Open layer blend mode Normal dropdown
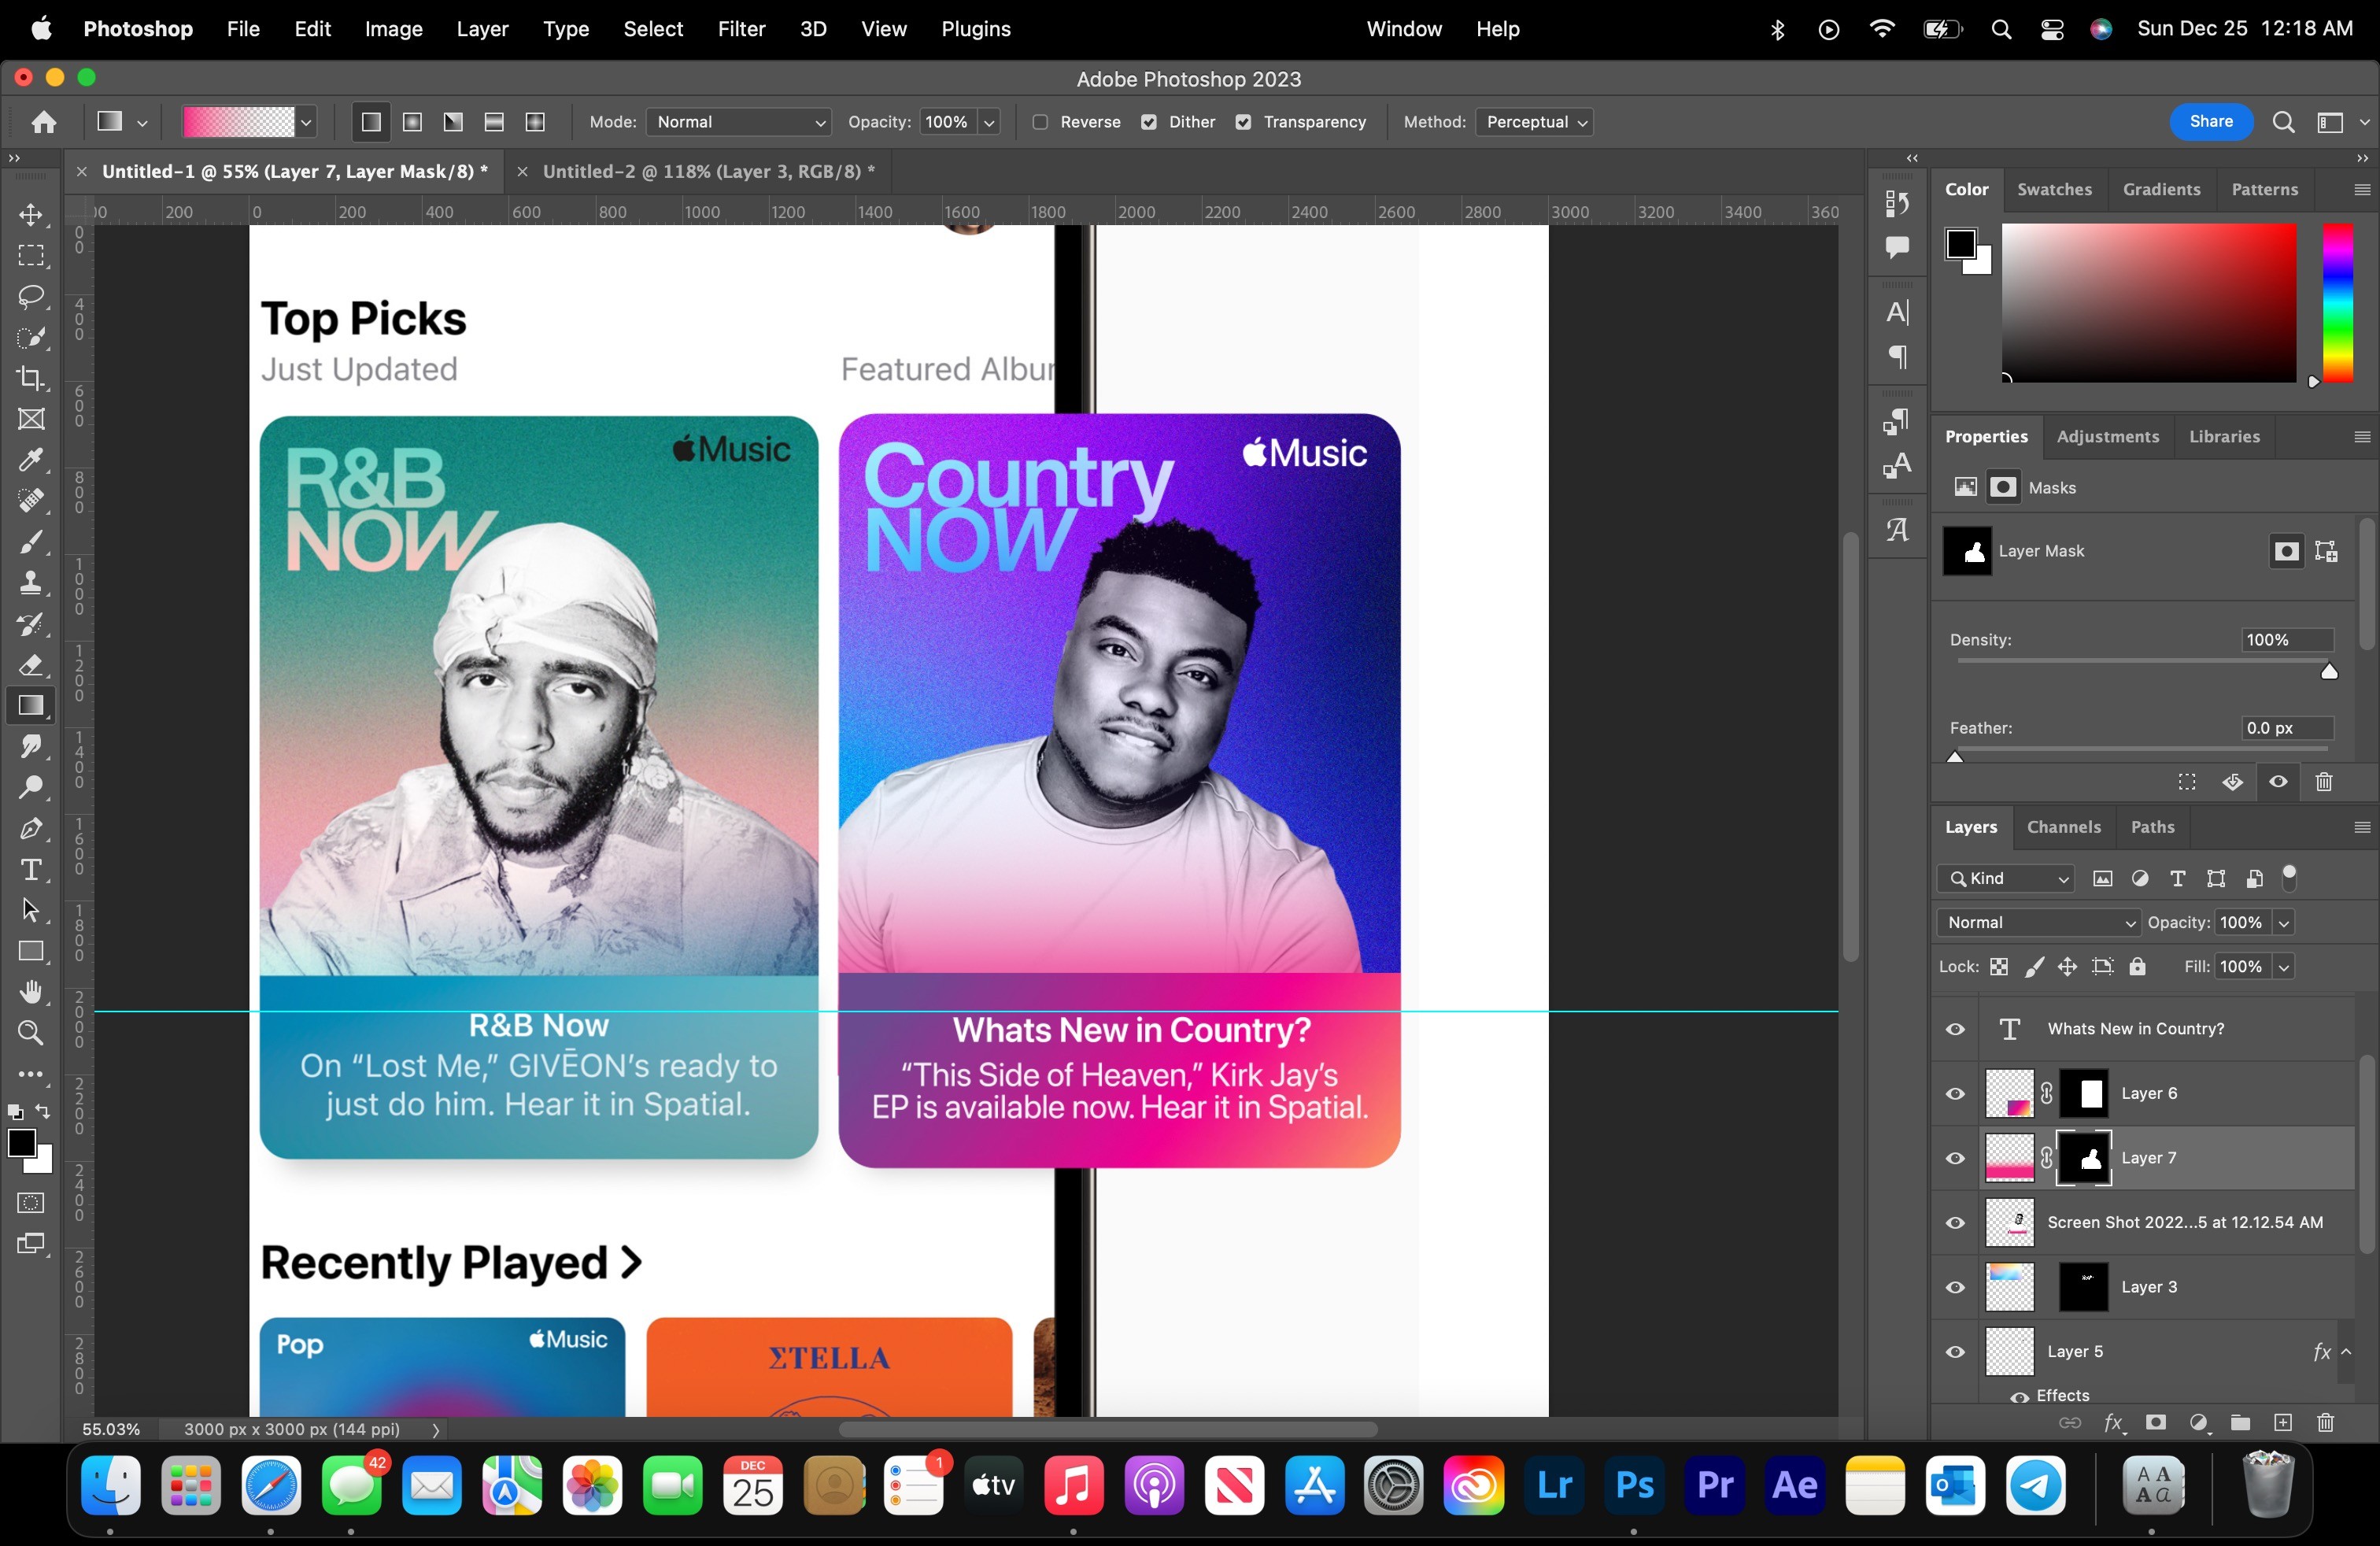 tap(2038, 922)
